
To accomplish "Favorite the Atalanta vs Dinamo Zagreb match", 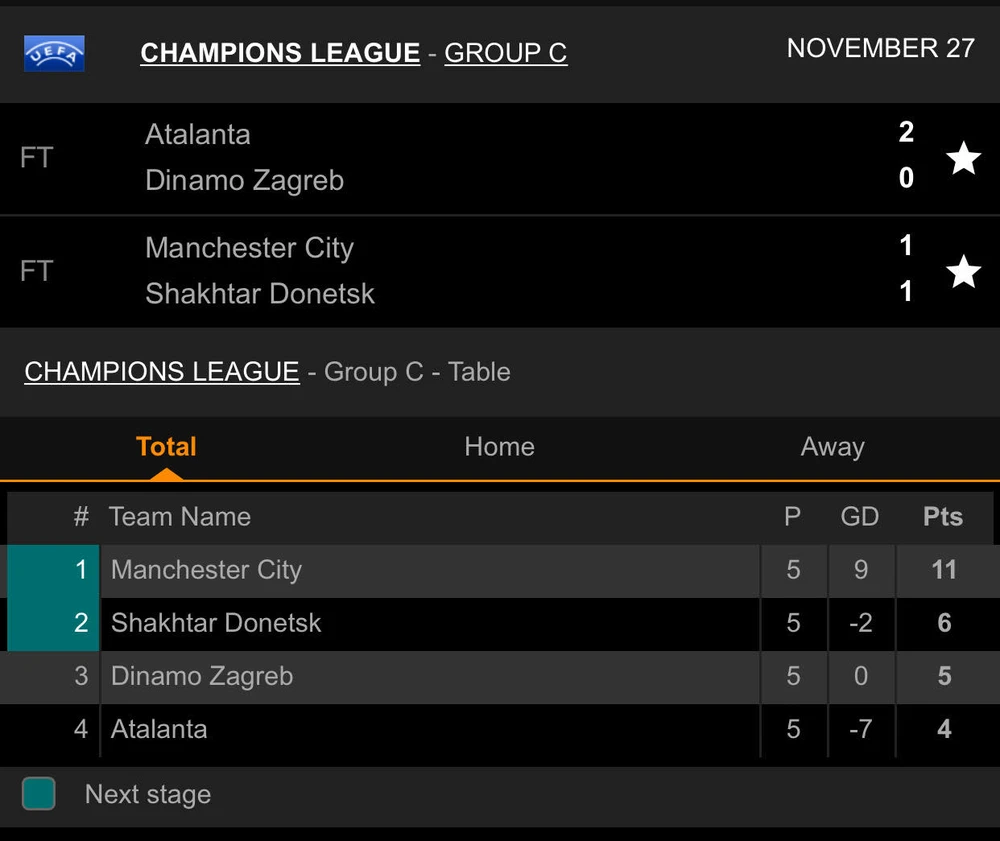I will point(963,157).
